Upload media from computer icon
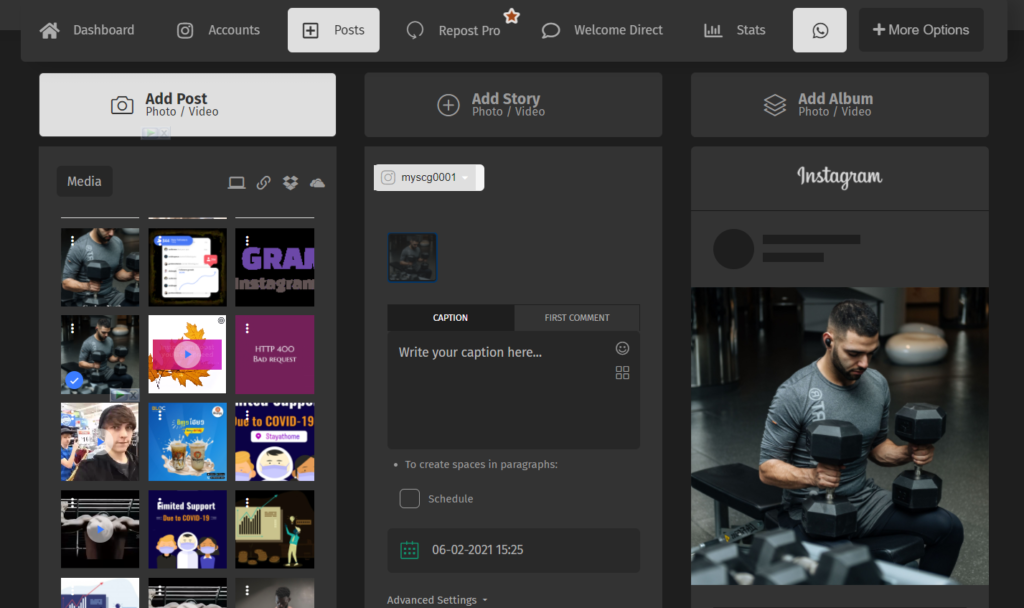Viewport: 1024px width, 608px height. coord(236,183)
